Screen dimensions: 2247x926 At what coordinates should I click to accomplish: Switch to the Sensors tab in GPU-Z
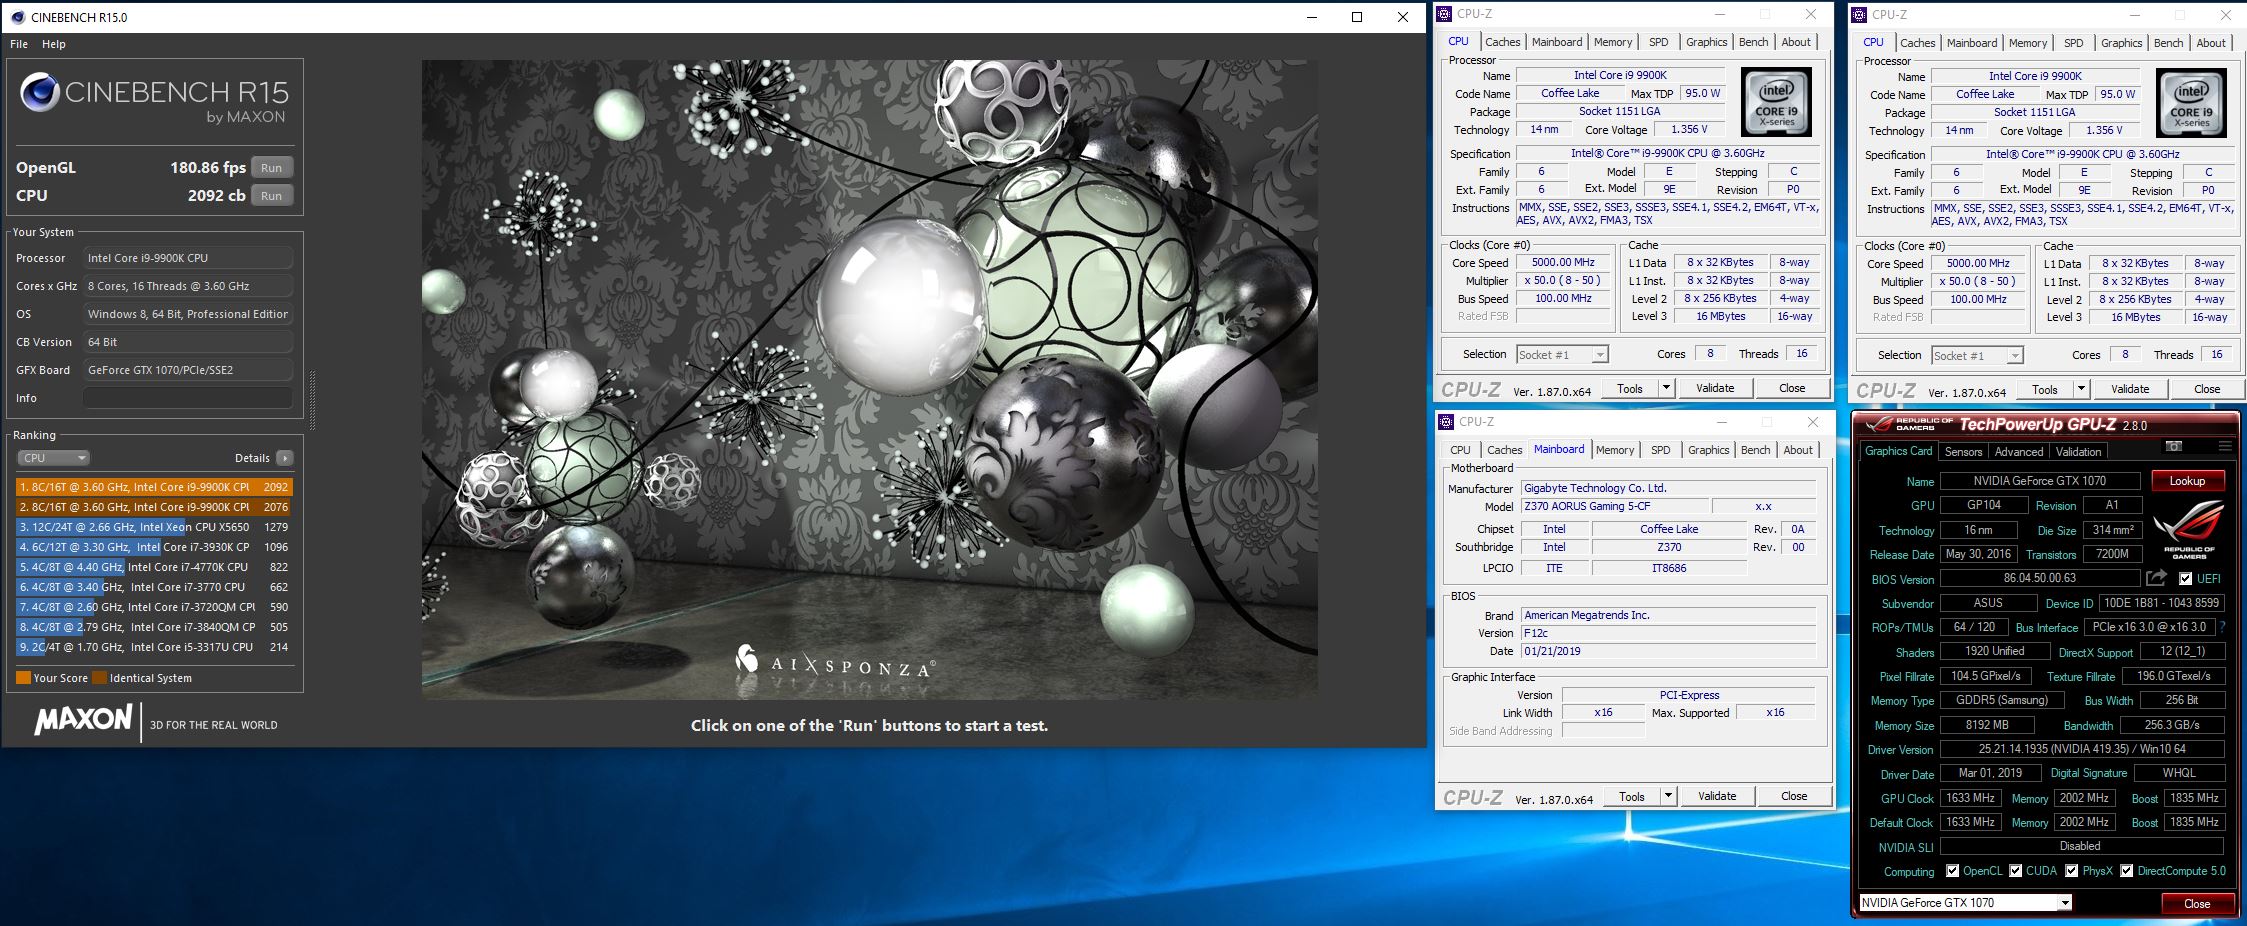1963,452
